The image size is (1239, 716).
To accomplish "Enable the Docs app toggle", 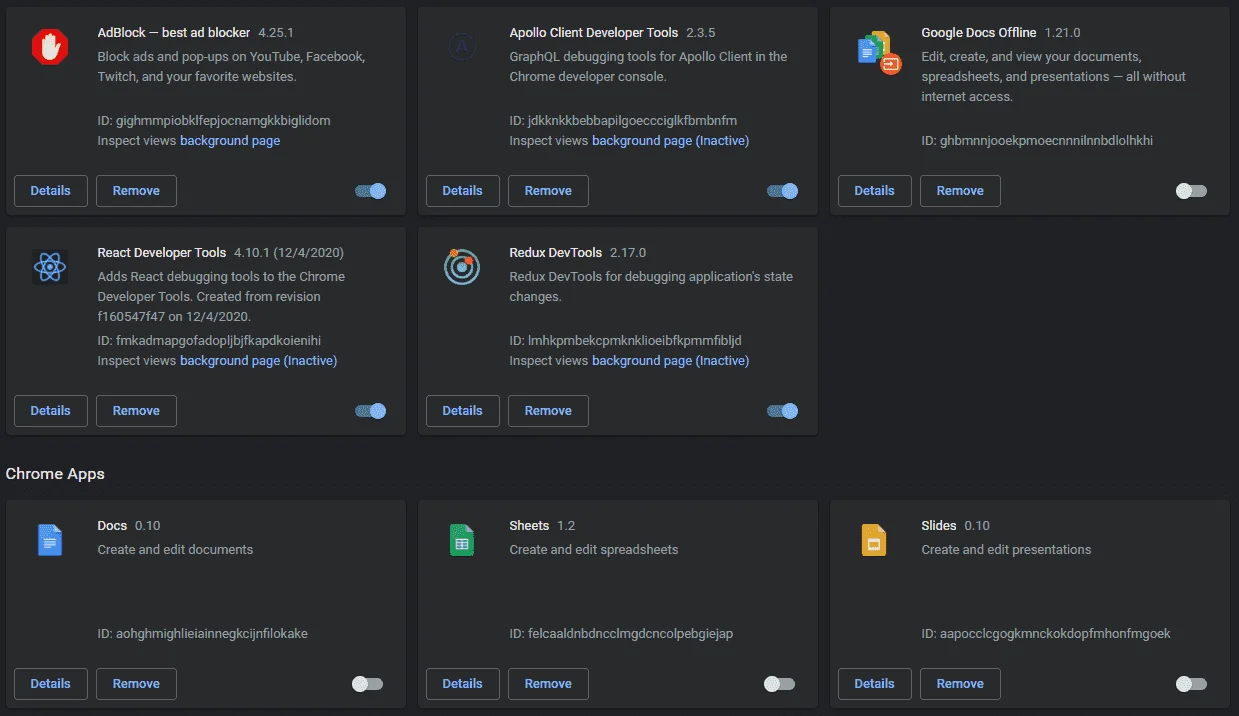I will click(x=368, y=684).
